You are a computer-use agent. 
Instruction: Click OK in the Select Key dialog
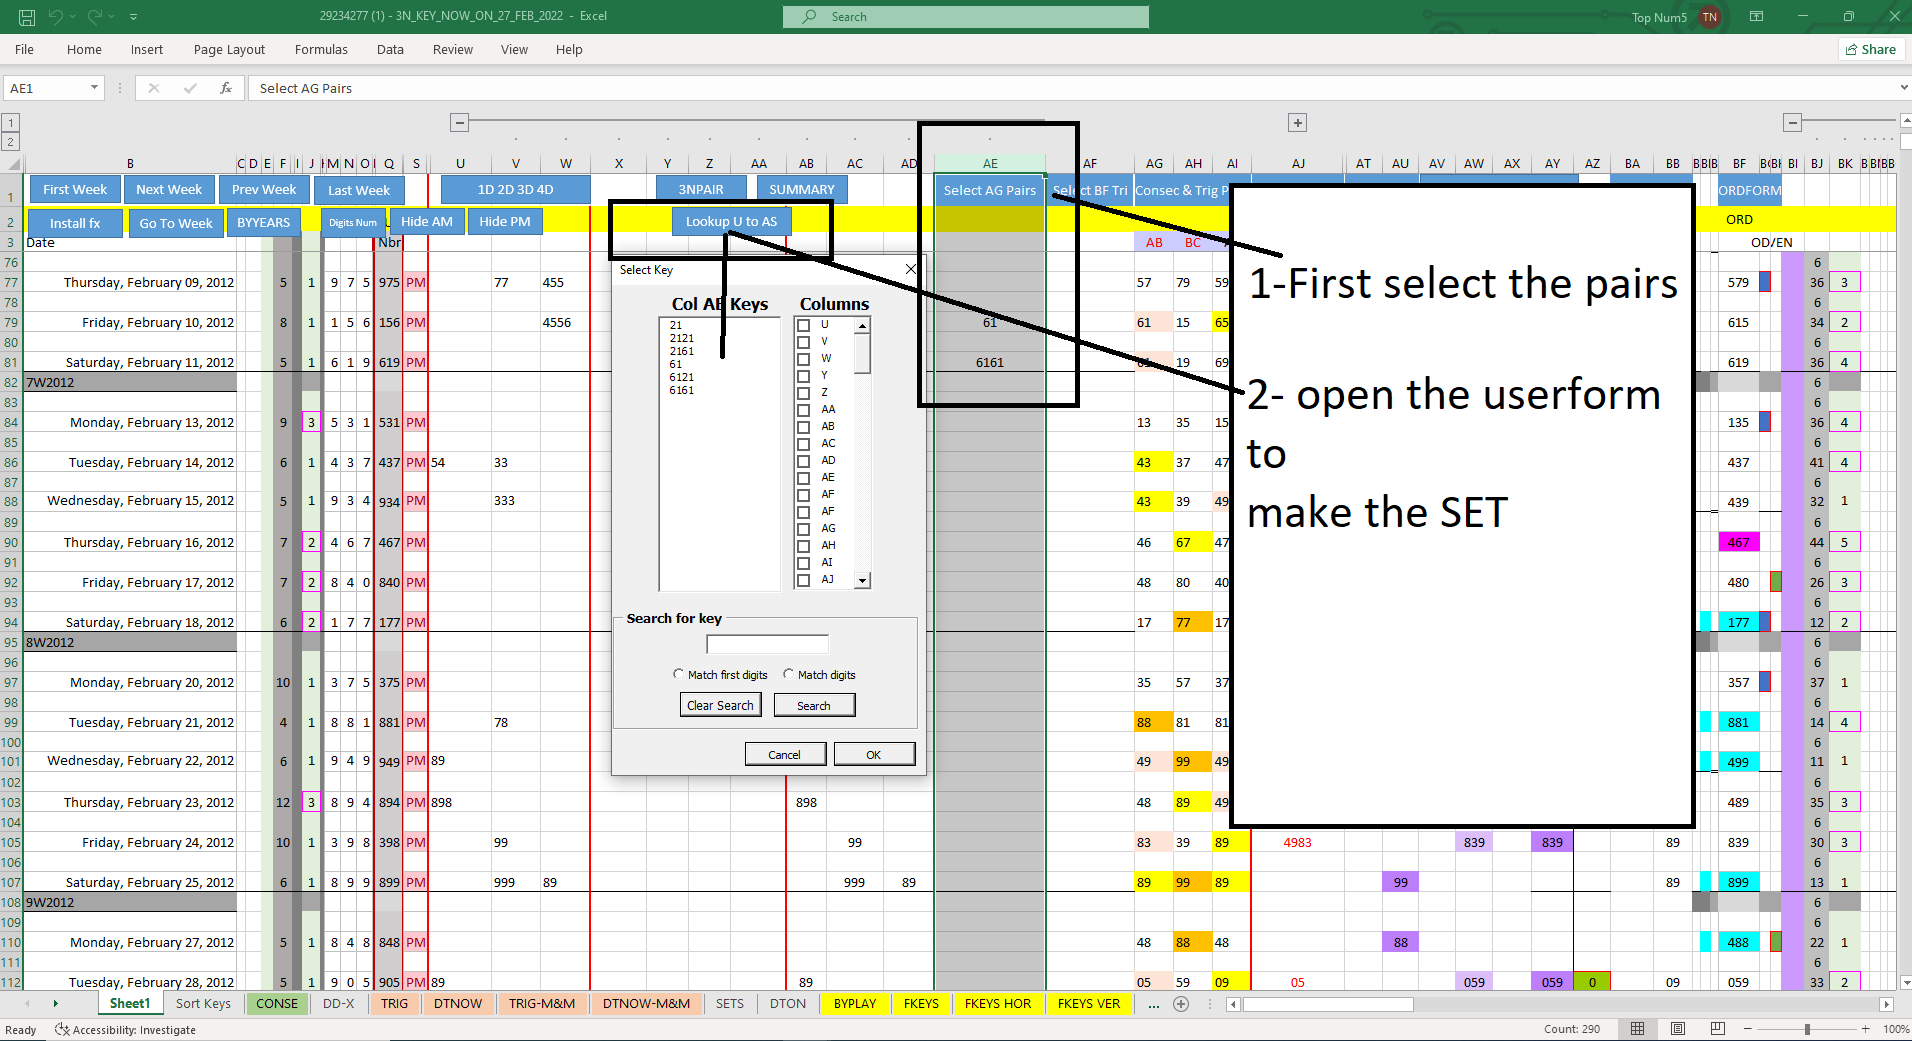pos(873,753)
